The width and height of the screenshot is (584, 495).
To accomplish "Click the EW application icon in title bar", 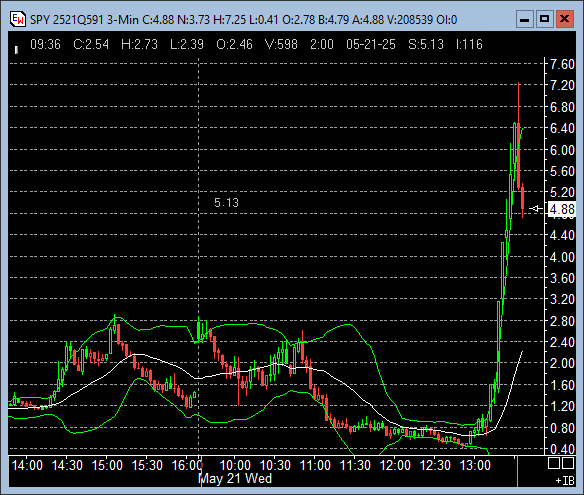I will coord(18,19).
